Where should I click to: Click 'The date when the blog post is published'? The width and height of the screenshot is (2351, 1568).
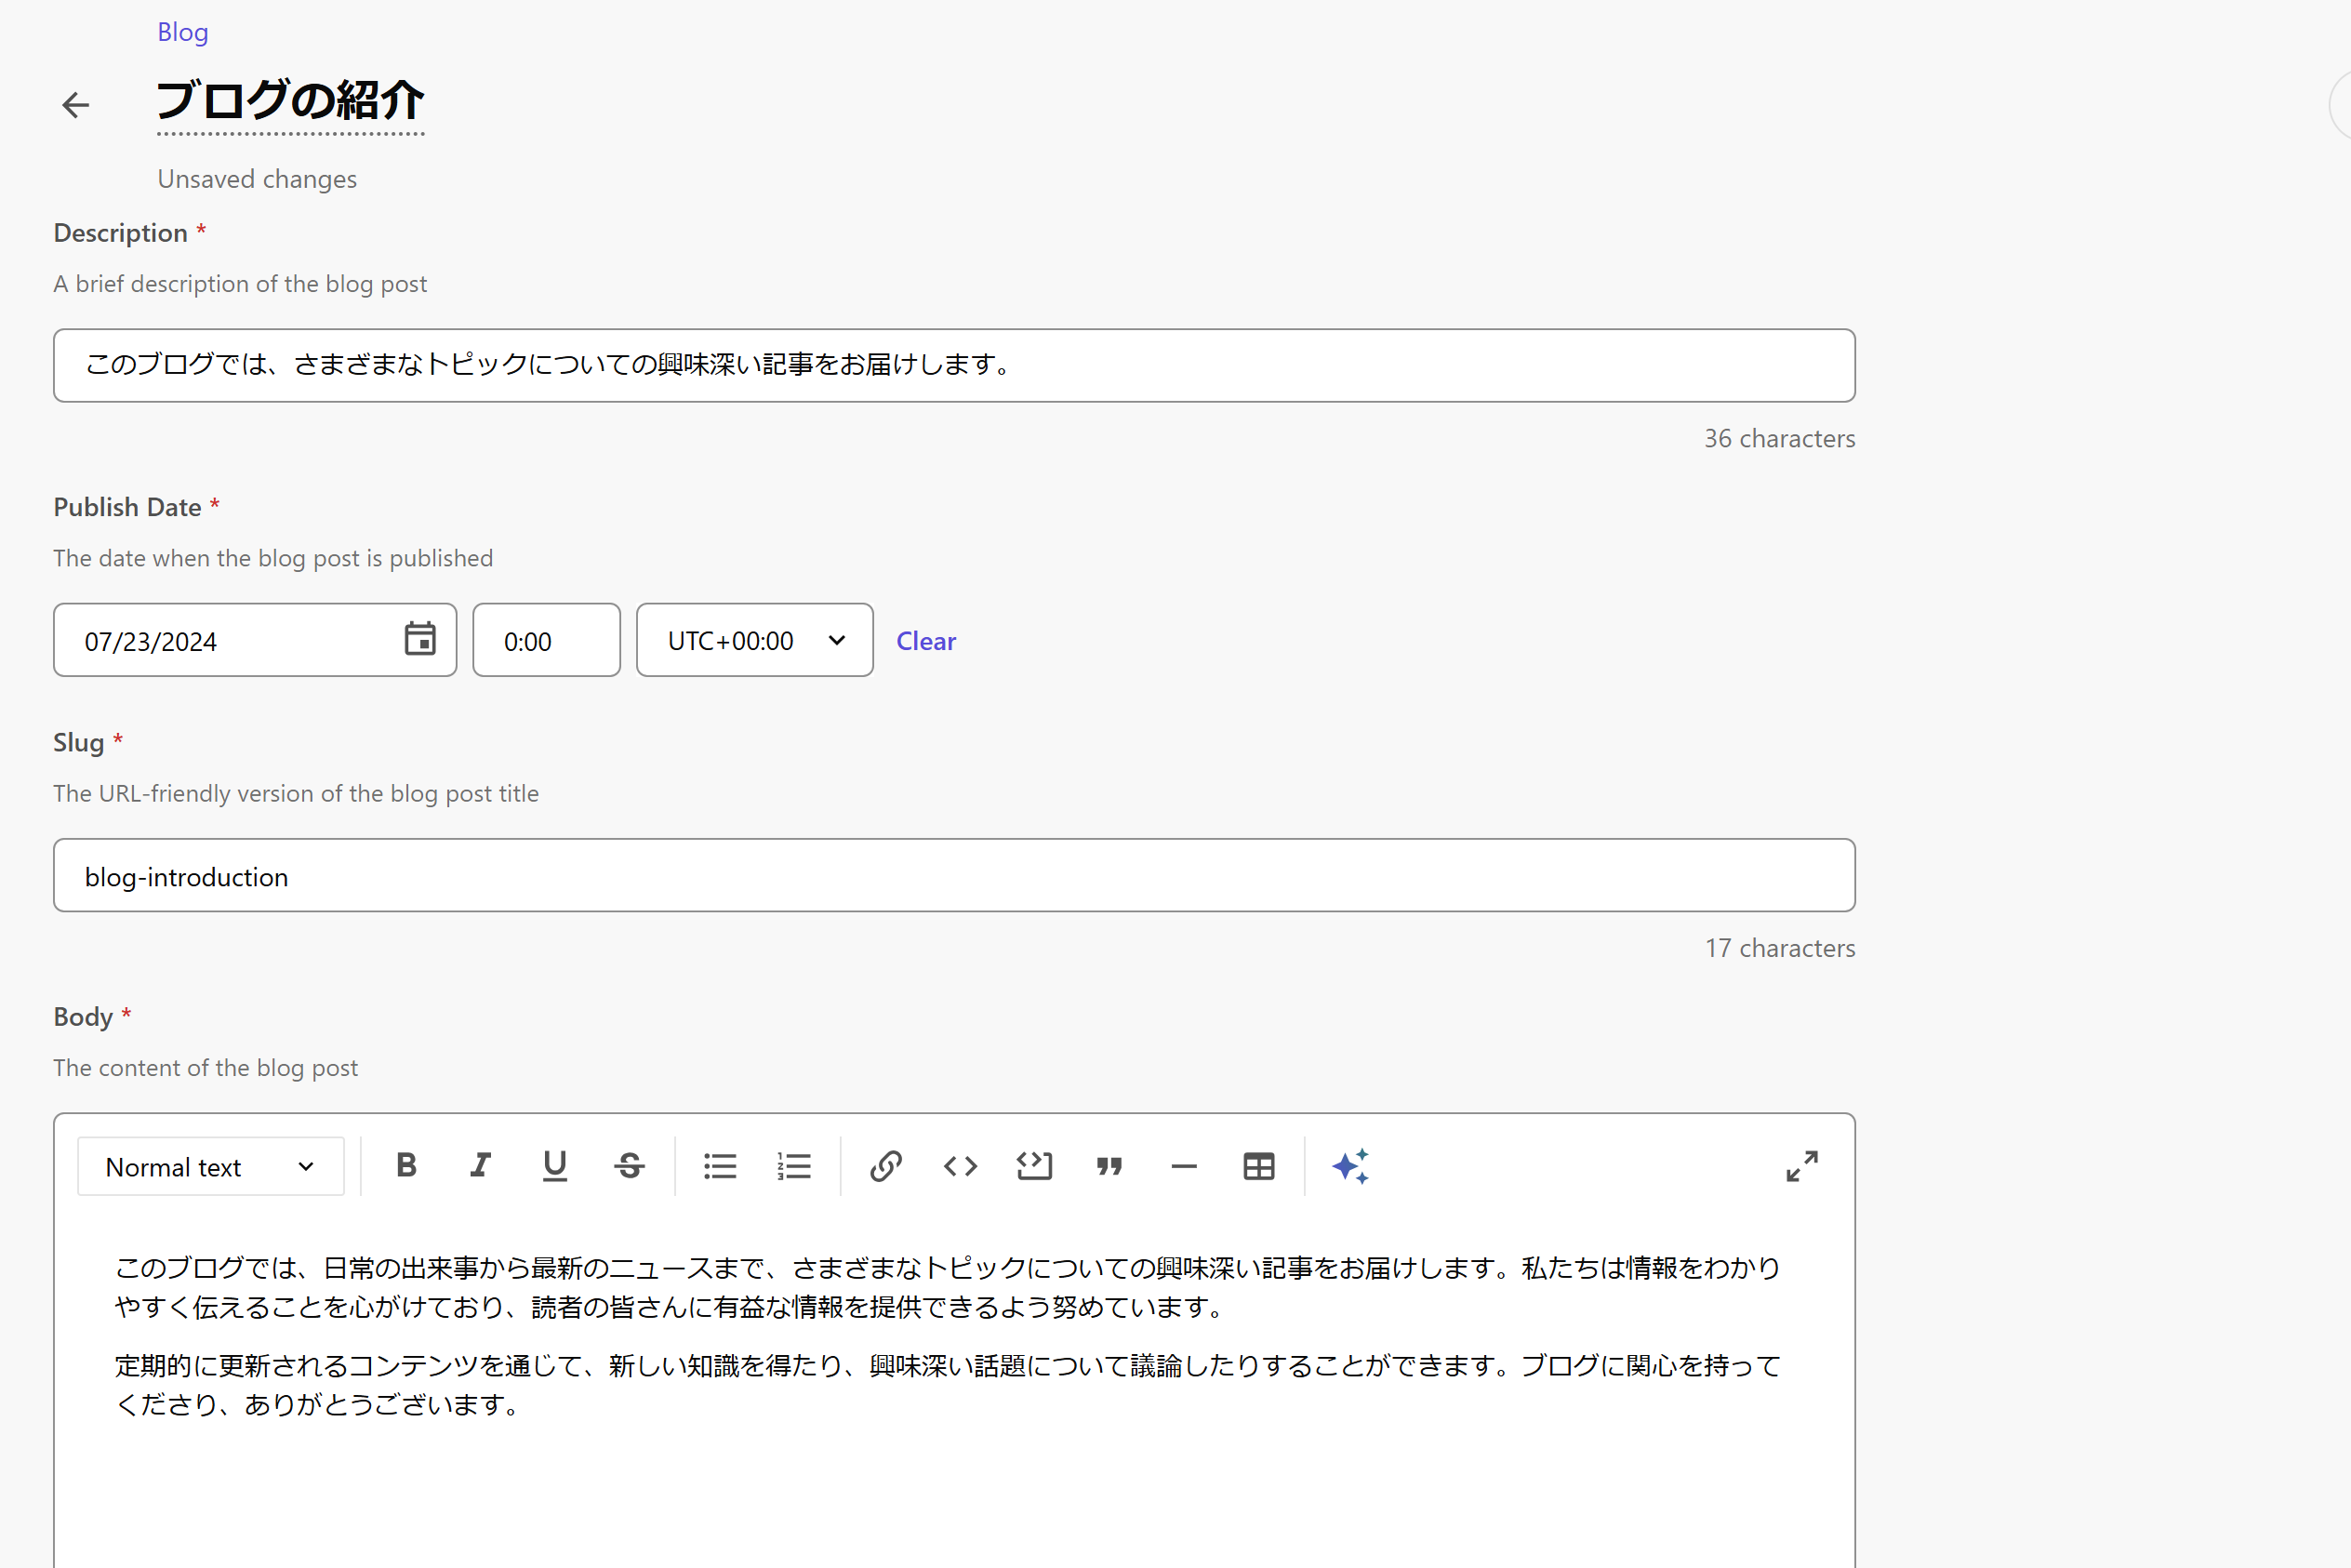273,558
